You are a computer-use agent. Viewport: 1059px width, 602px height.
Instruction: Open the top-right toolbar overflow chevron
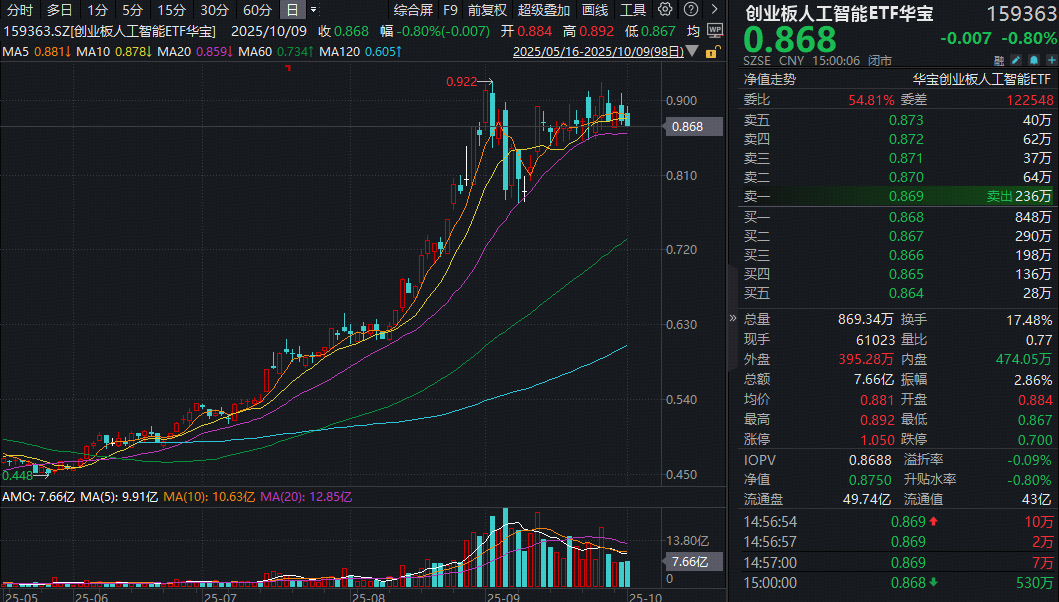pyautogui.click(x=713, y=10)
